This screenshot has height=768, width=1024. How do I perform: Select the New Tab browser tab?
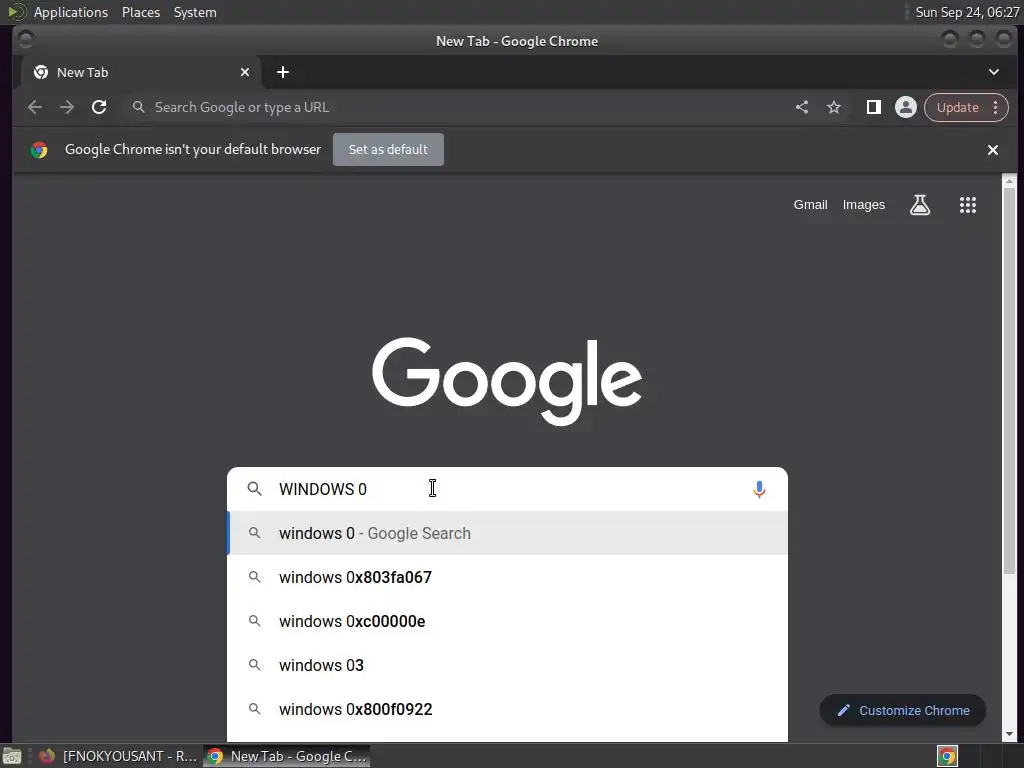pos(141,72)
